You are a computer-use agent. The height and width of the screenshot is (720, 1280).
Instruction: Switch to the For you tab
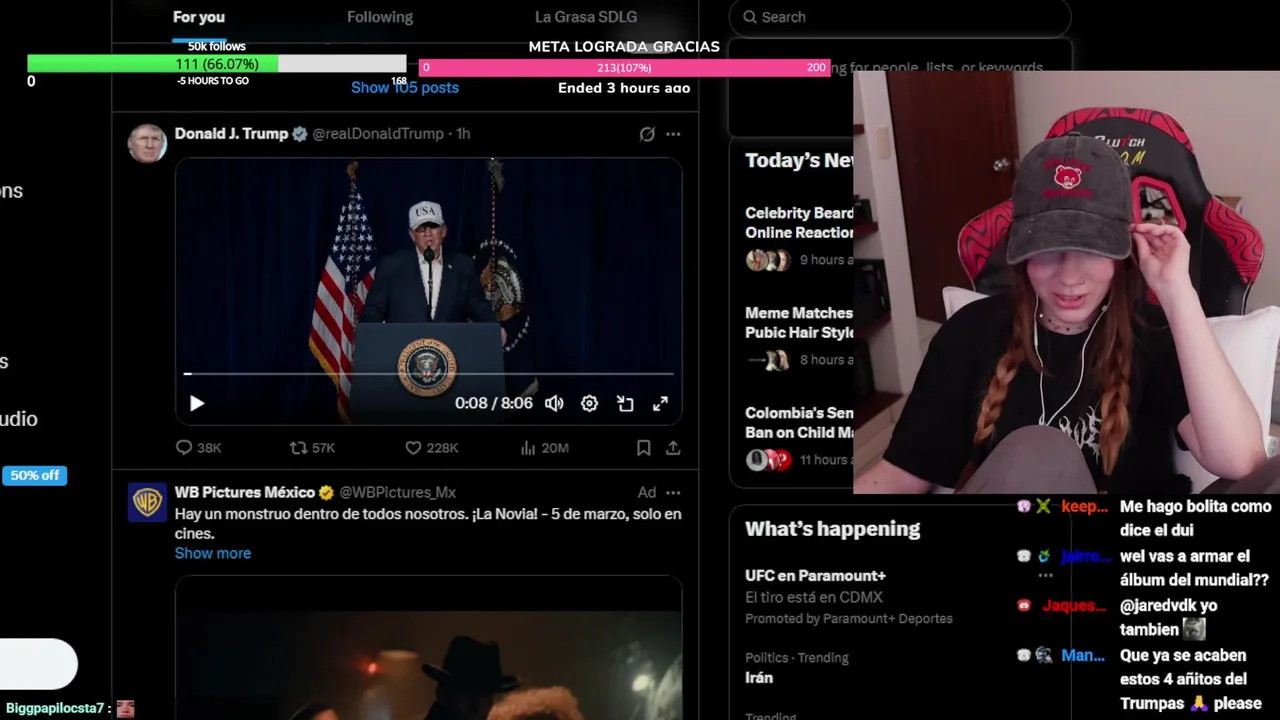point(199,17)
